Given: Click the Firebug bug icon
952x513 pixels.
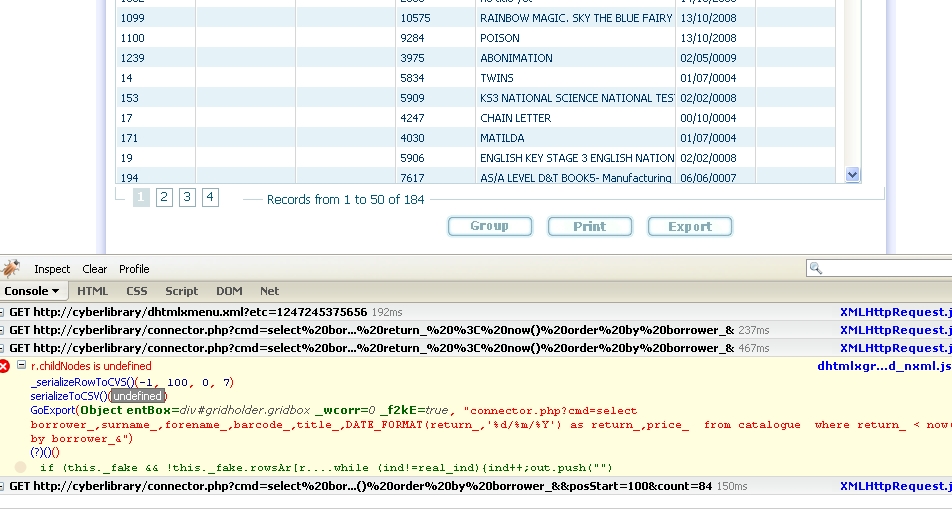Looking at the screenshot, I should (x=10, y=268).
